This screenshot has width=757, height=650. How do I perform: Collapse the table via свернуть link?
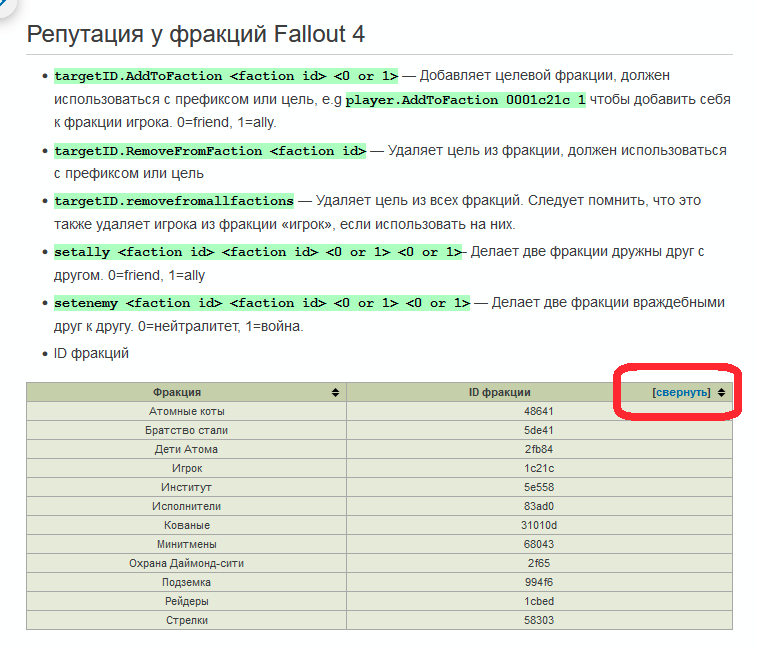pyautogui.click(x=681, y=393)
